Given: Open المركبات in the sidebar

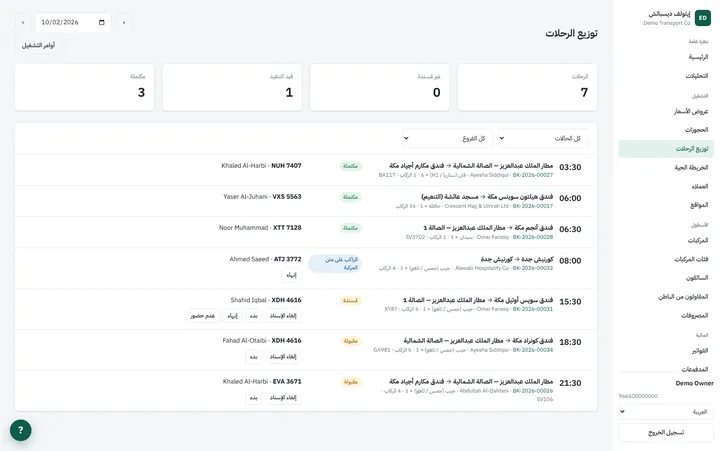Looking at the screenshot, I should pos(666,241).
